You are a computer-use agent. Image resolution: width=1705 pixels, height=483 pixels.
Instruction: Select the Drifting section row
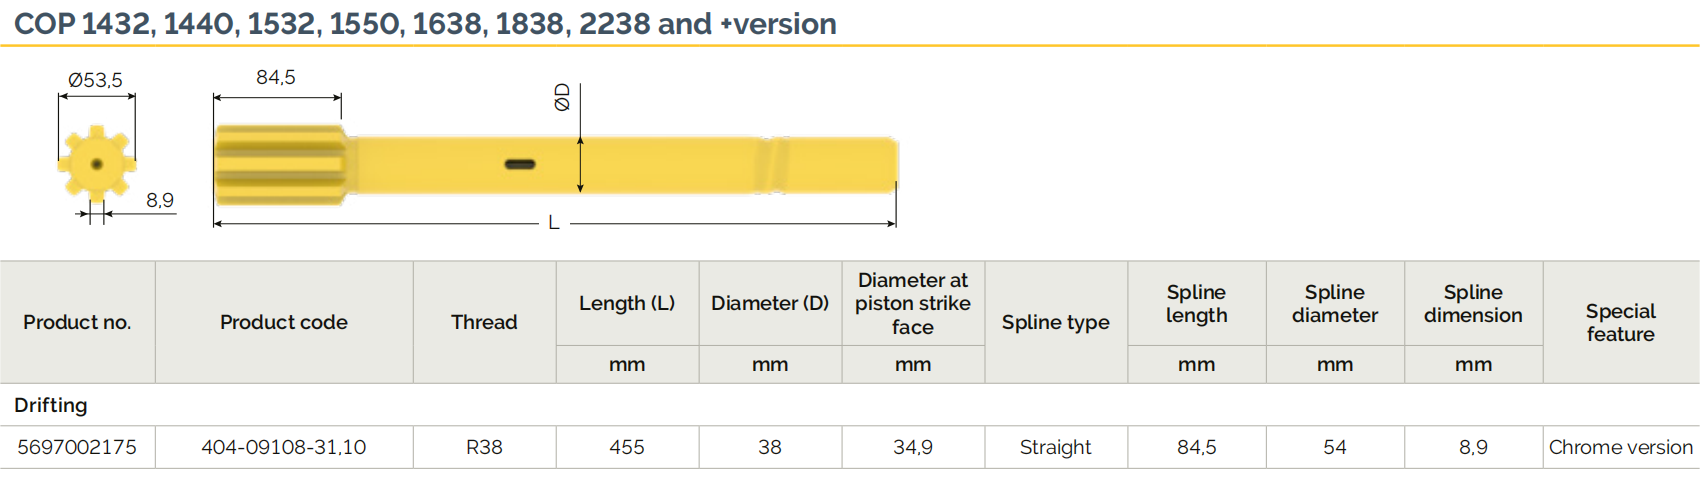coord(51,405)
